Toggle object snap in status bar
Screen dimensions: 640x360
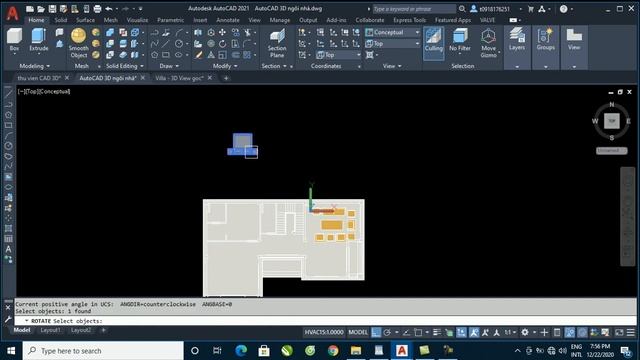[418, 332]
